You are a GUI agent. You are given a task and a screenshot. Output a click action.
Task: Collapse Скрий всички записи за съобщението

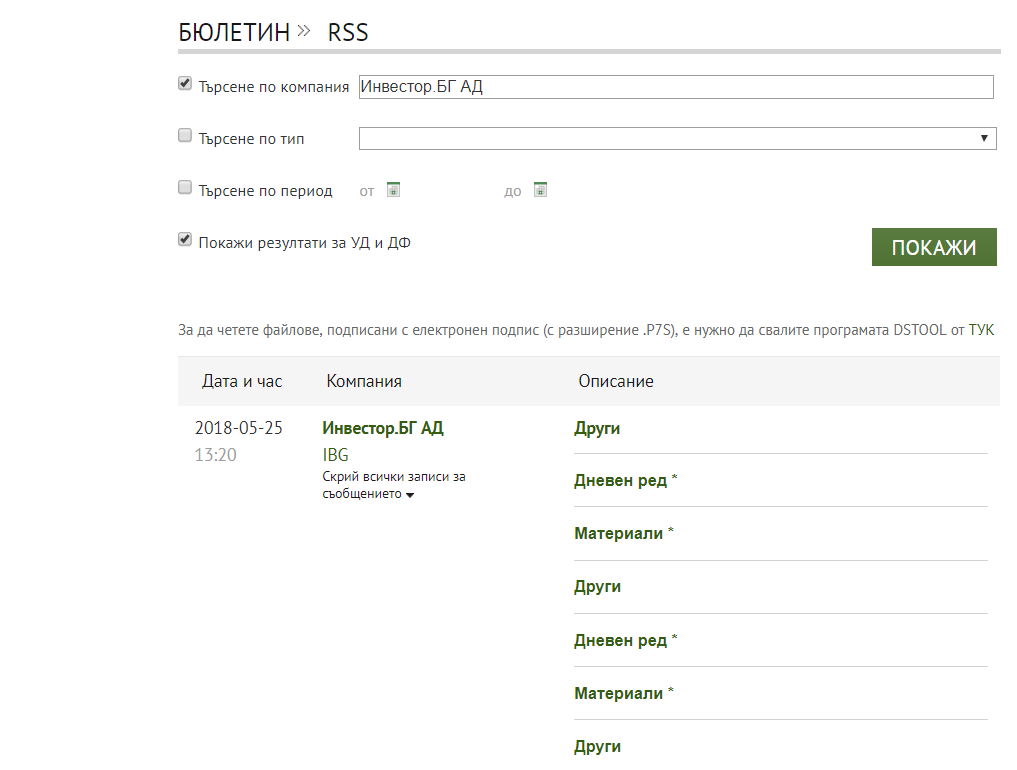394,485
